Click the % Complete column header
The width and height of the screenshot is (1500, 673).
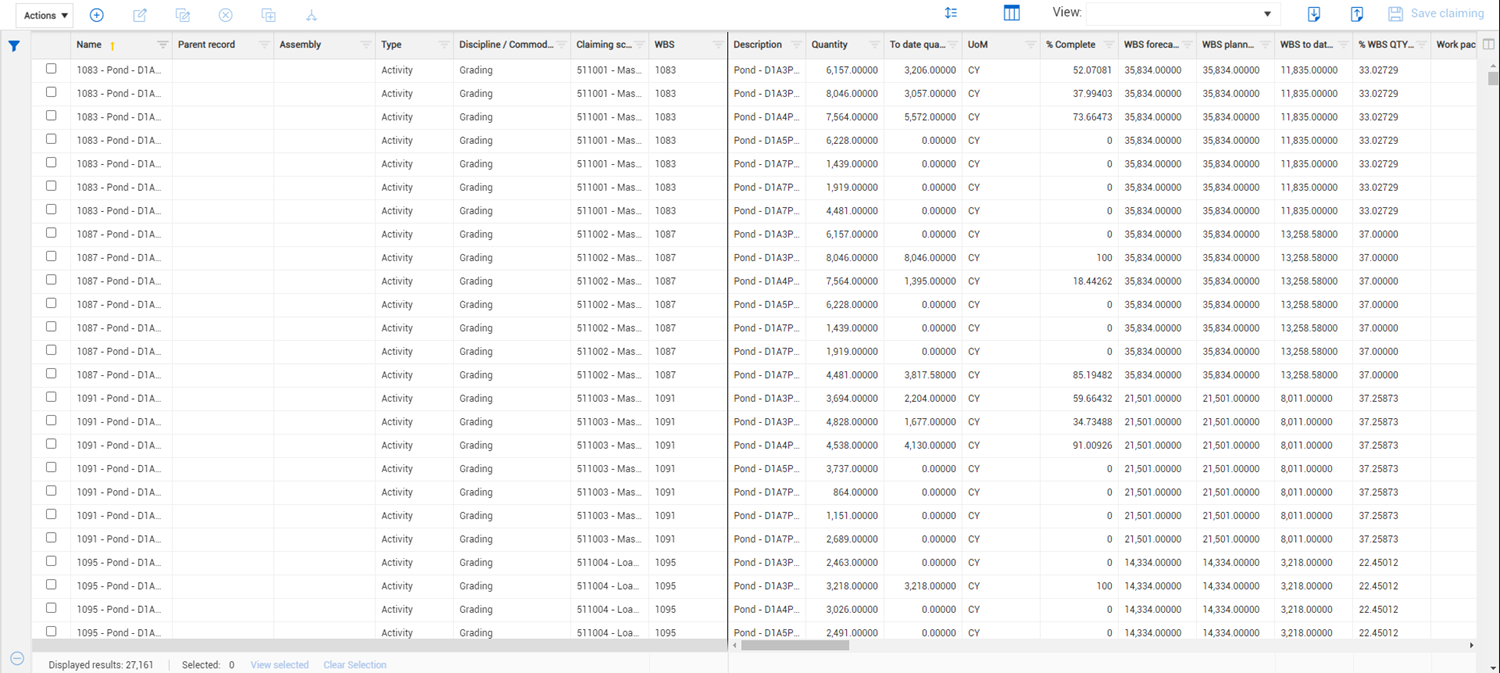(1070, 45)
